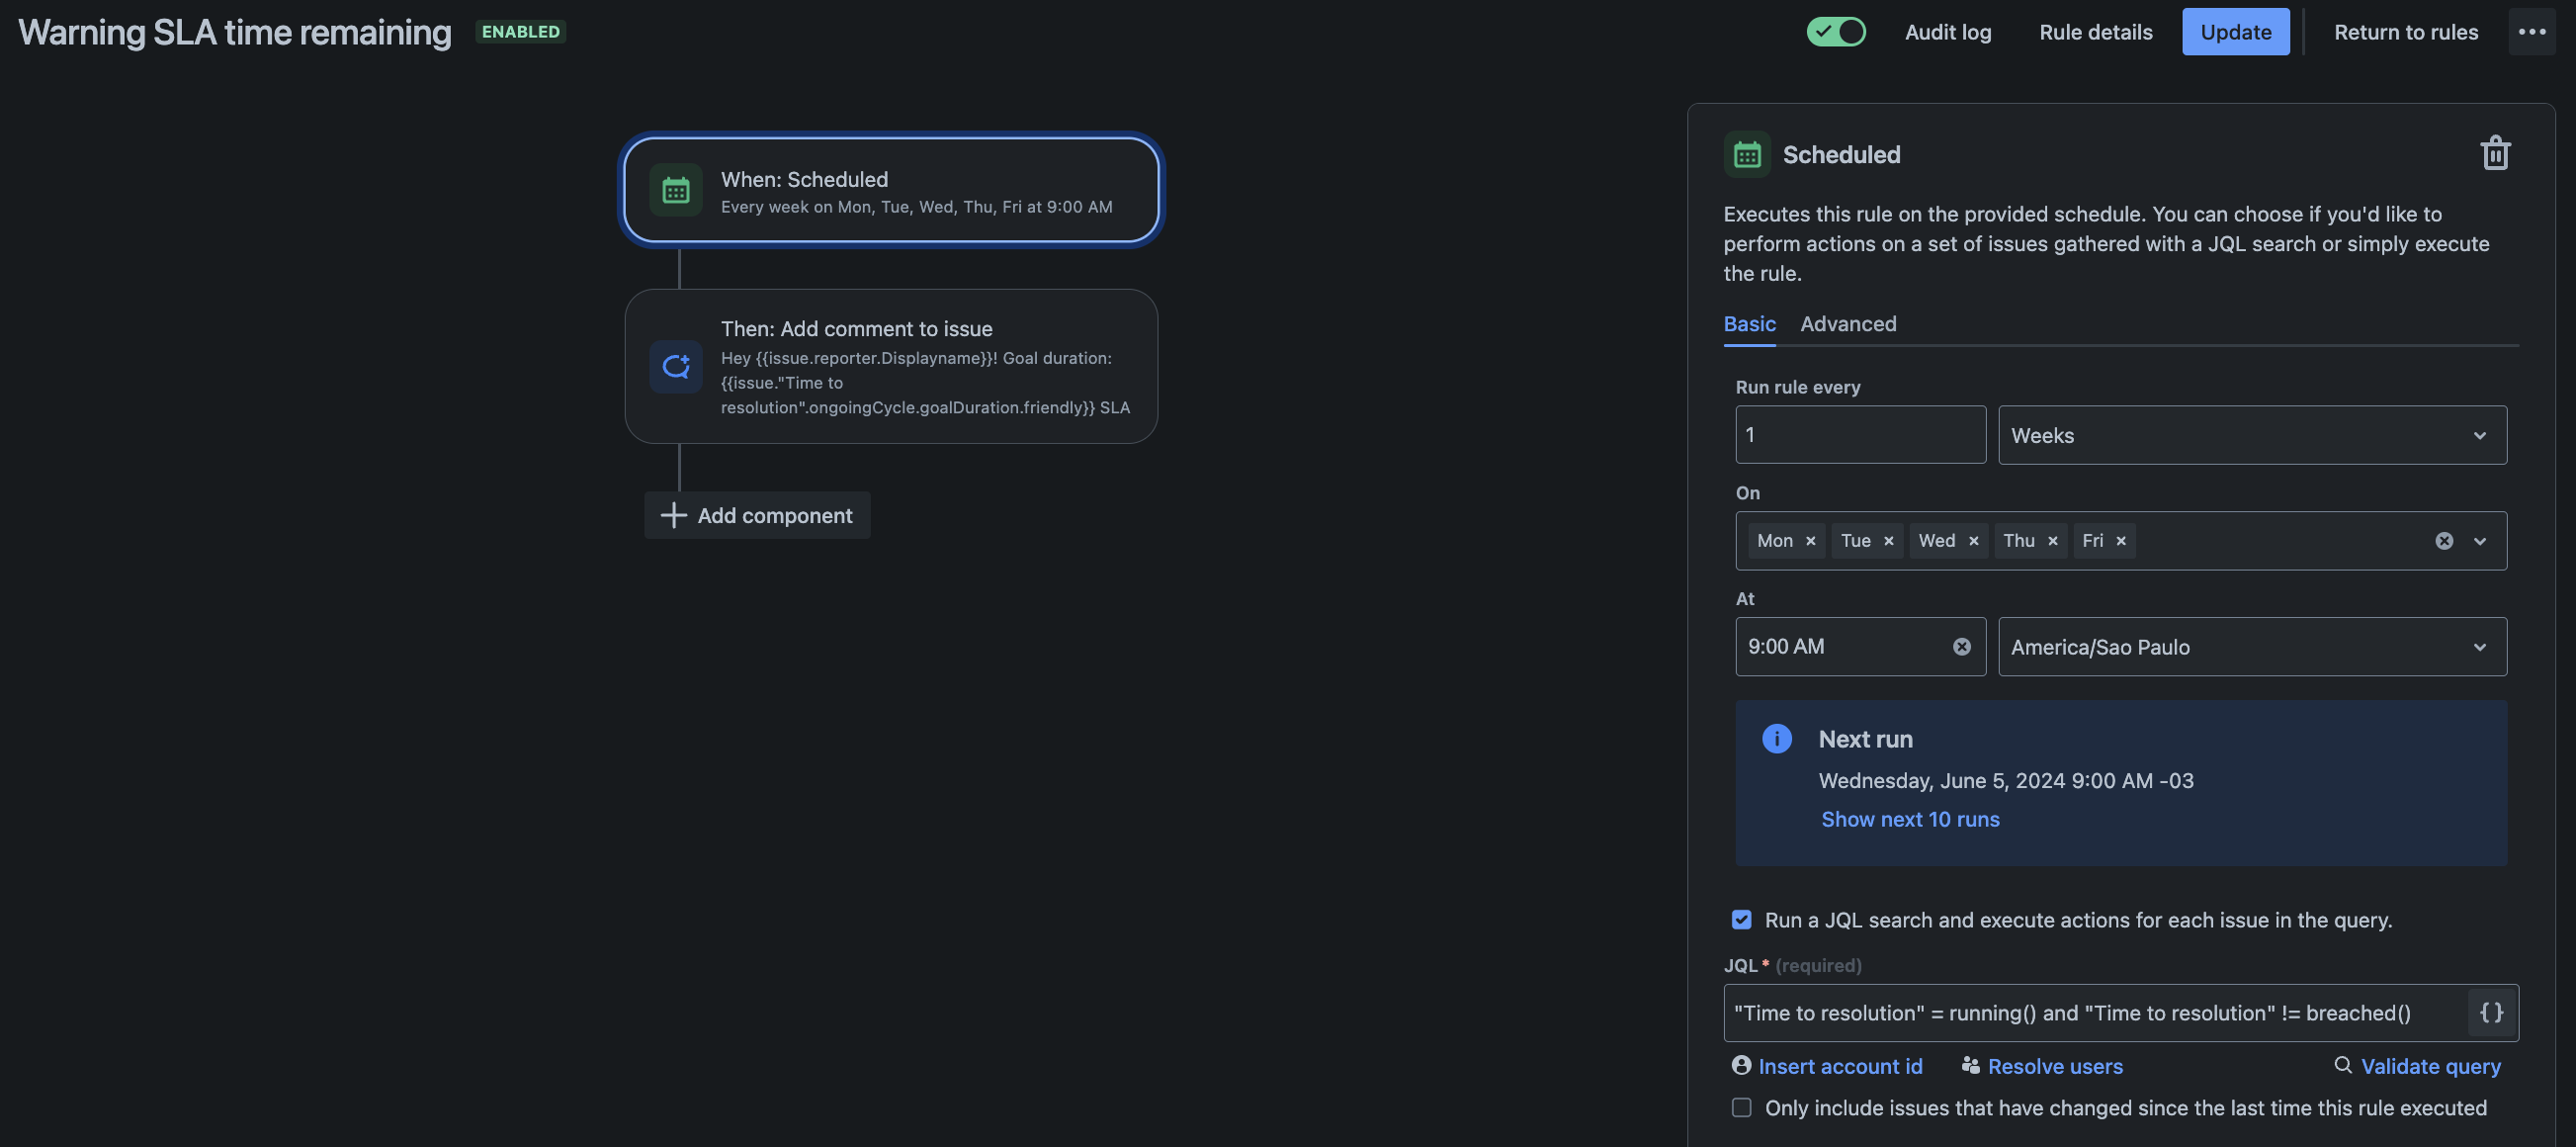The image size is (2576, 1147).
Task: Click the Update button
Action: click(x=2235, y=32)
